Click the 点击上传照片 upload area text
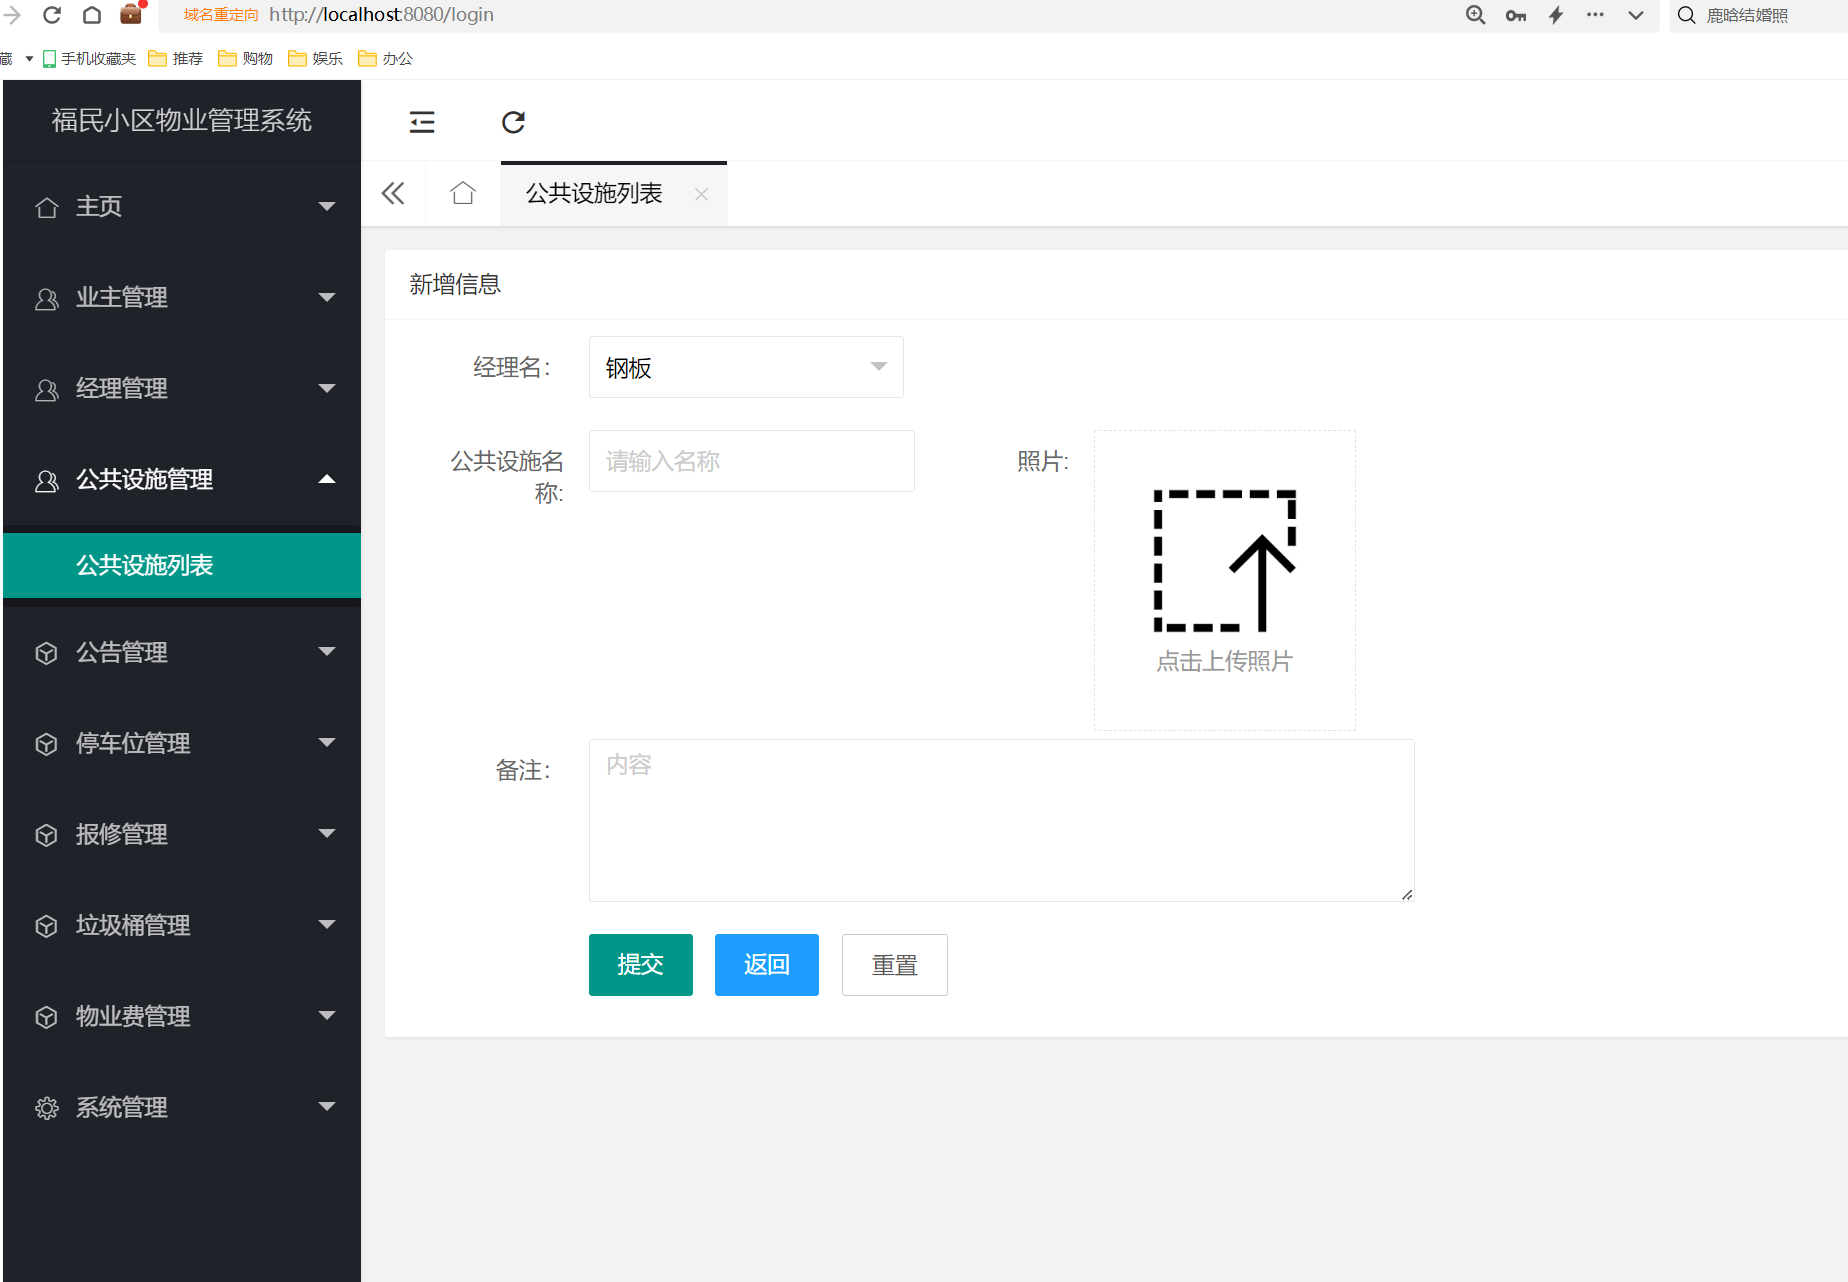Image resolution: width=1848 pixels, height=1282 pixels. pyautogui.click(x=1224, y=661)
